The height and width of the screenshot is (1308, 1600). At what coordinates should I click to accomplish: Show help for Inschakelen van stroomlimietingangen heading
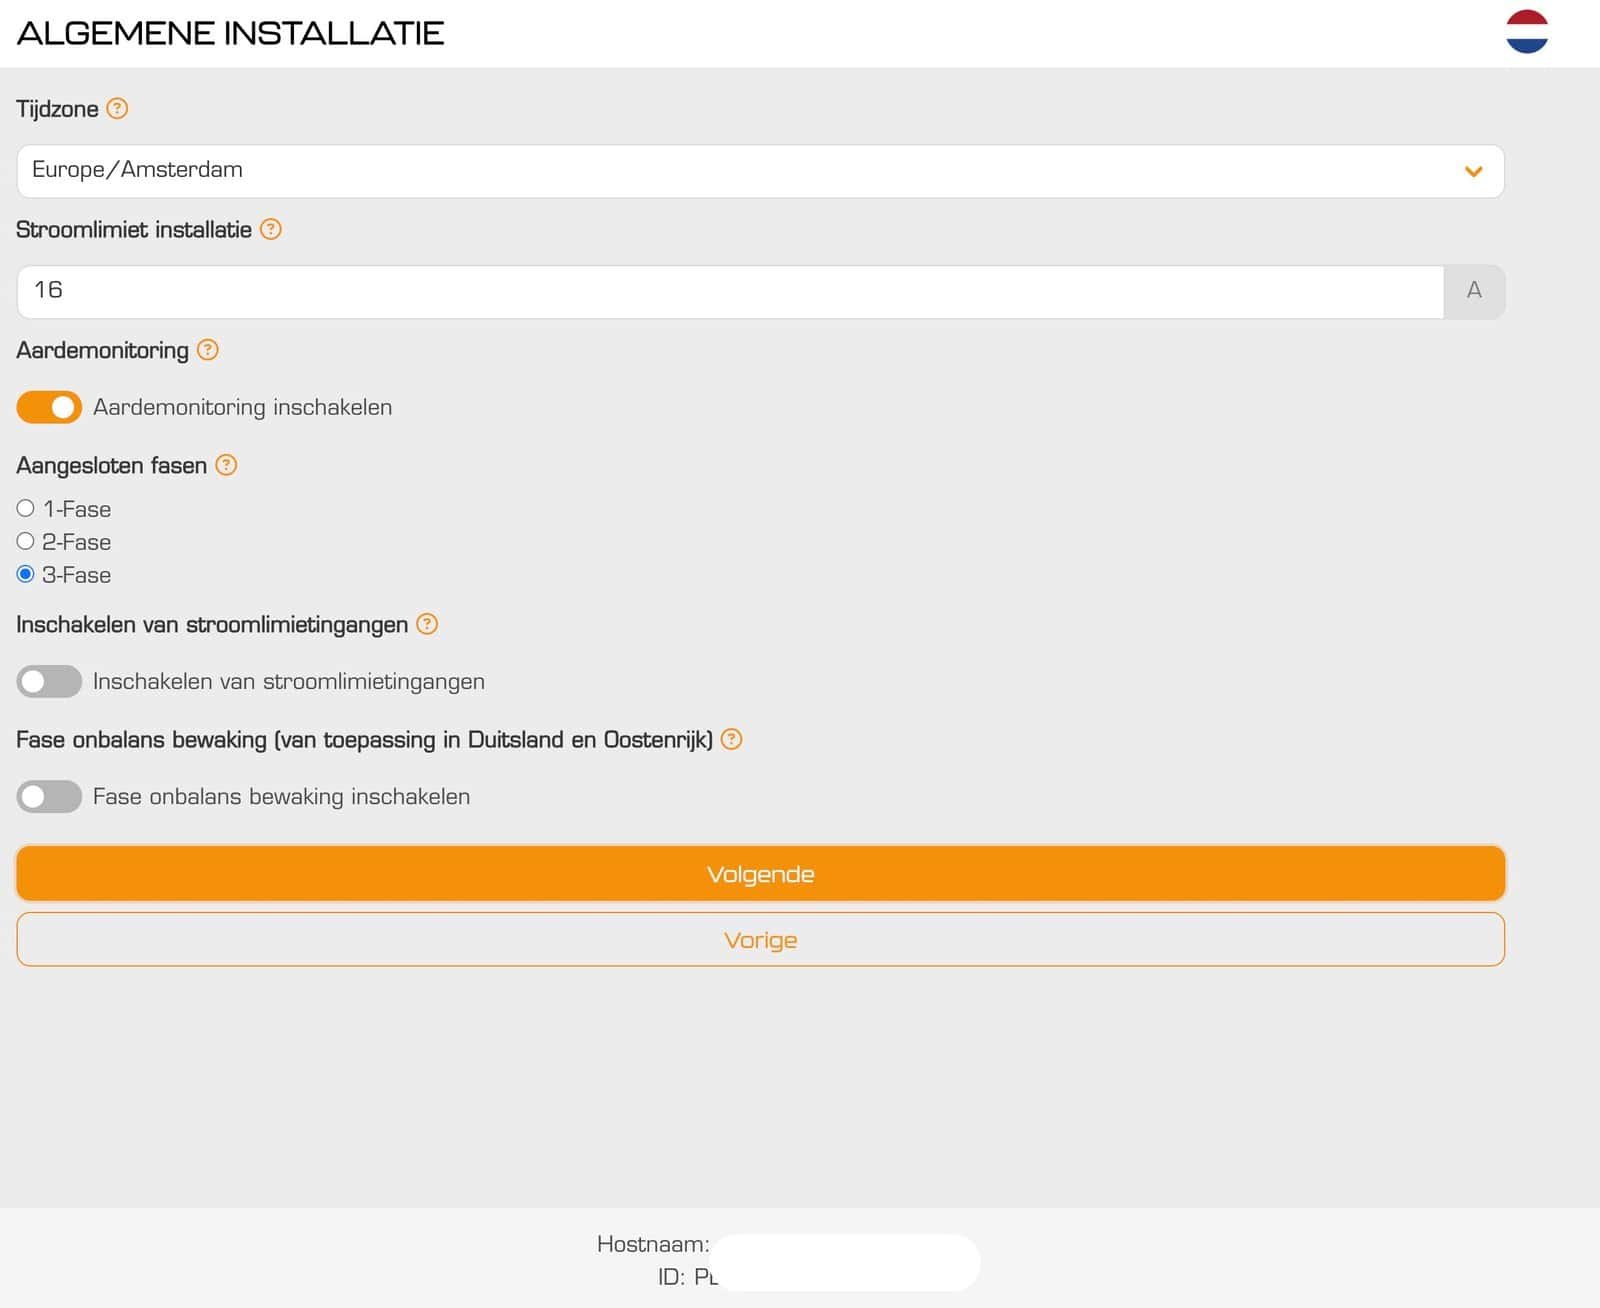[x=427, y=624]
